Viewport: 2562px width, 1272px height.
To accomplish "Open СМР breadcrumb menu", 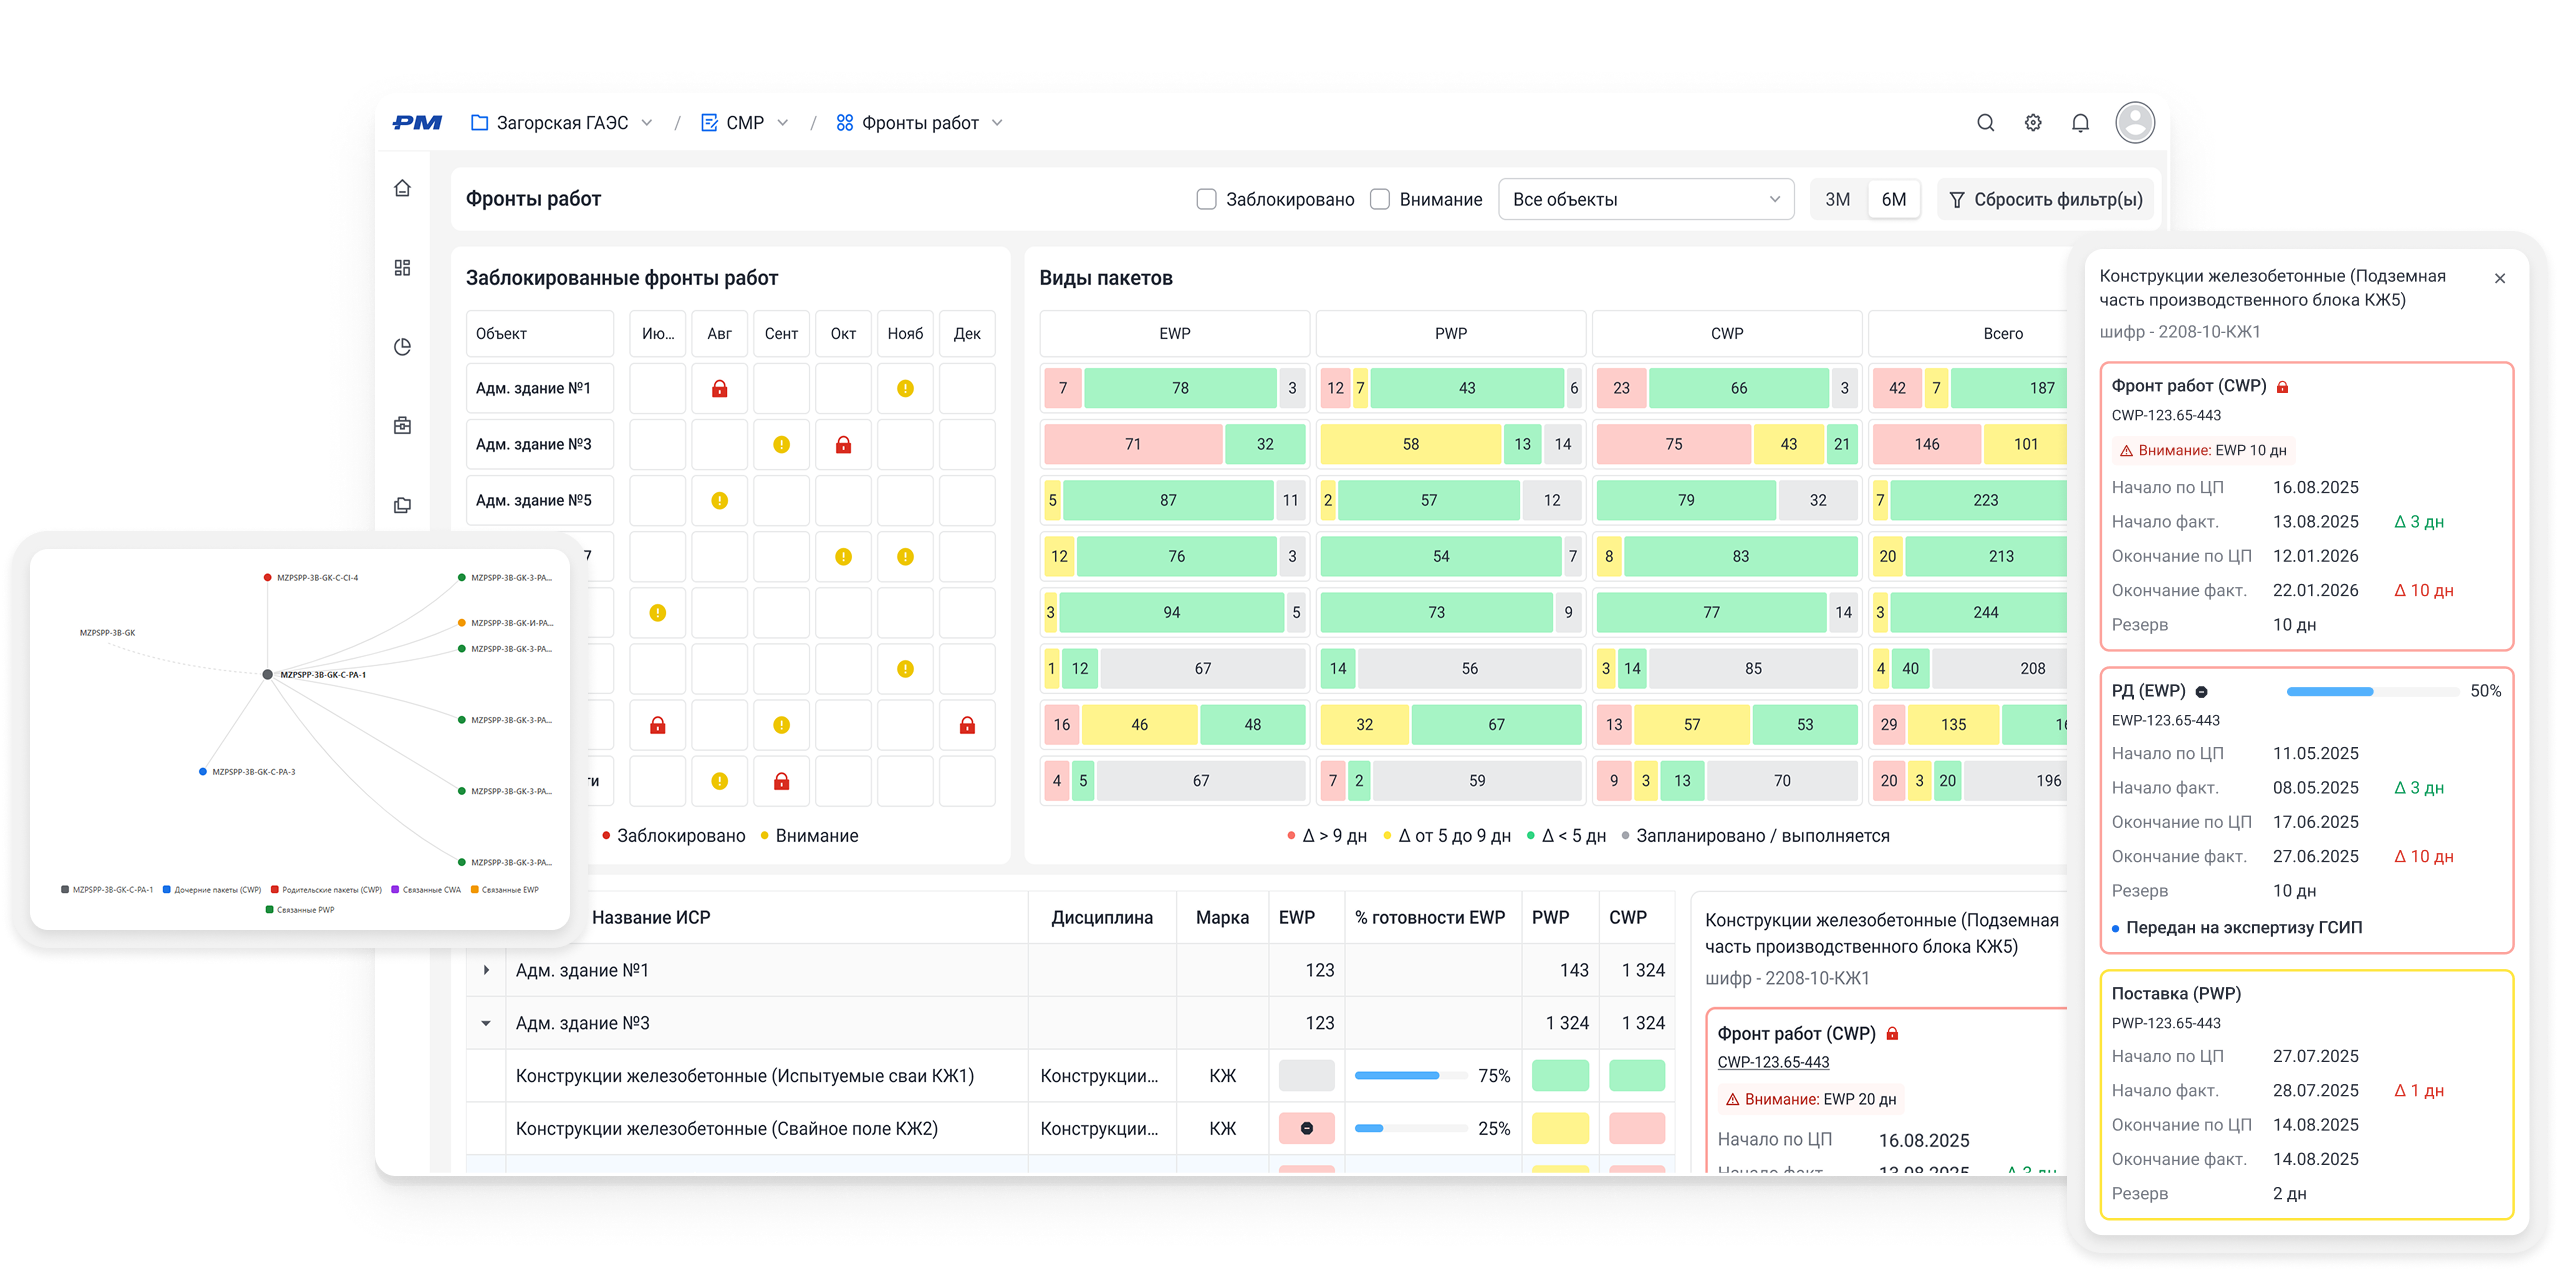I will [745, 123].
